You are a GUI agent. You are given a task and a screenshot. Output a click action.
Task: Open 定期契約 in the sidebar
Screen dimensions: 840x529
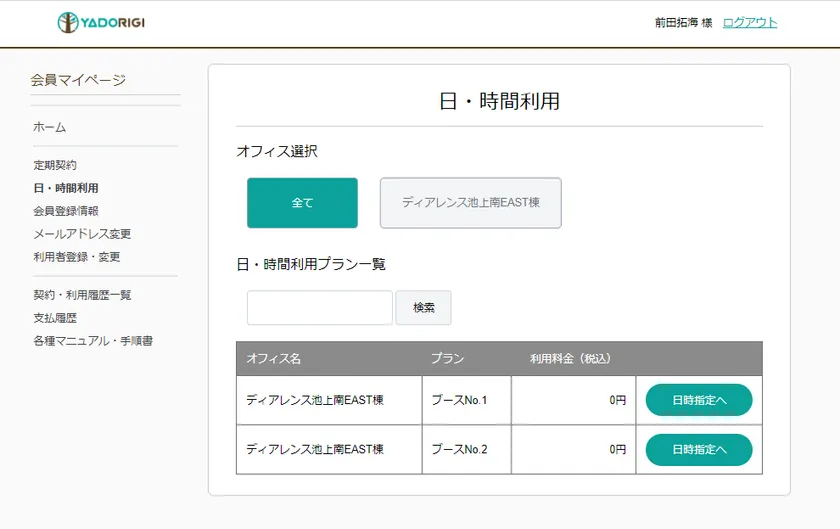[x=55, y=165]
